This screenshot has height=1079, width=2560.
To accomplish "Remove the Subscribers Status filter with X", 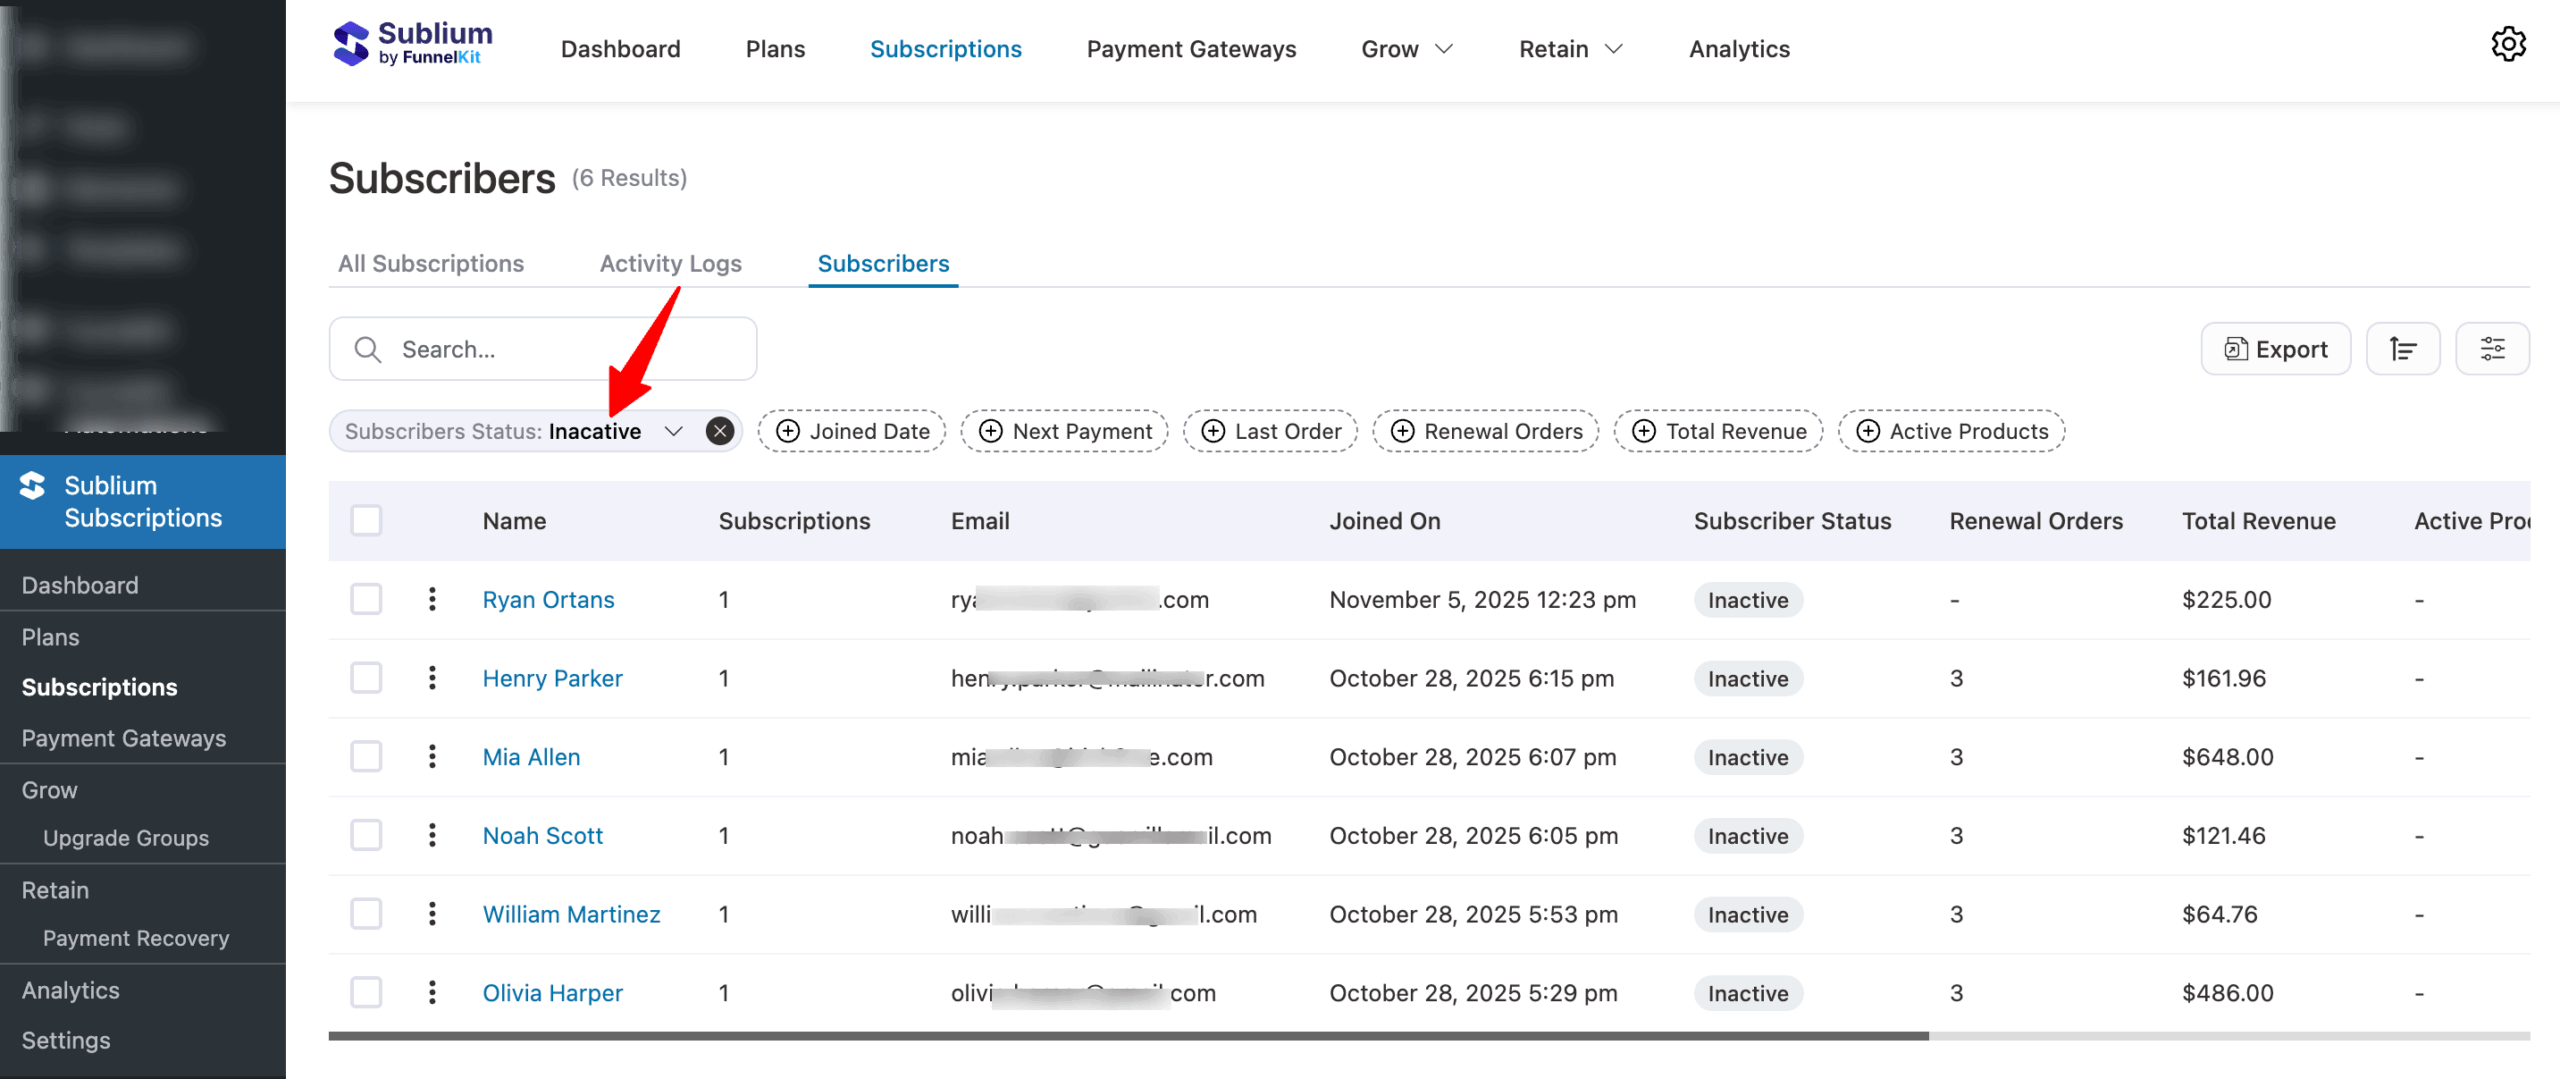I will click(719, 431).
